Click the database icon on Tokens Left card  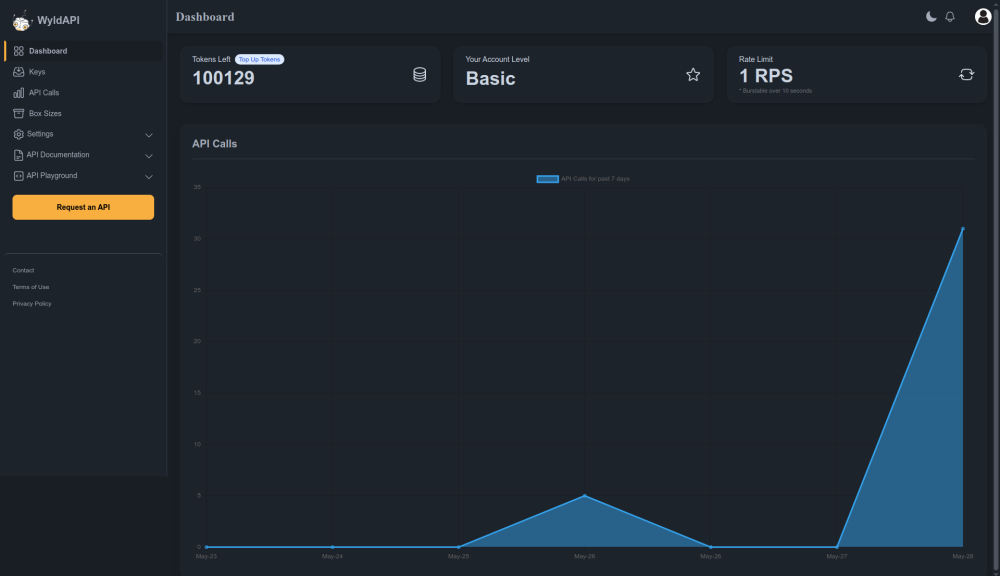tap(420, 74)
